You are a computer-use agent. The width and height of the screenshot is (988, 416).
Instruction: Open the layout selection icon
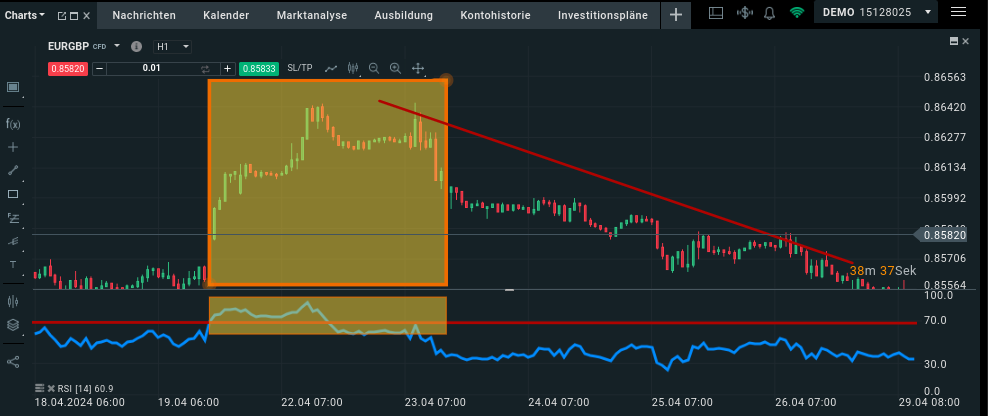pyautogui.click(x=716, y=13)
